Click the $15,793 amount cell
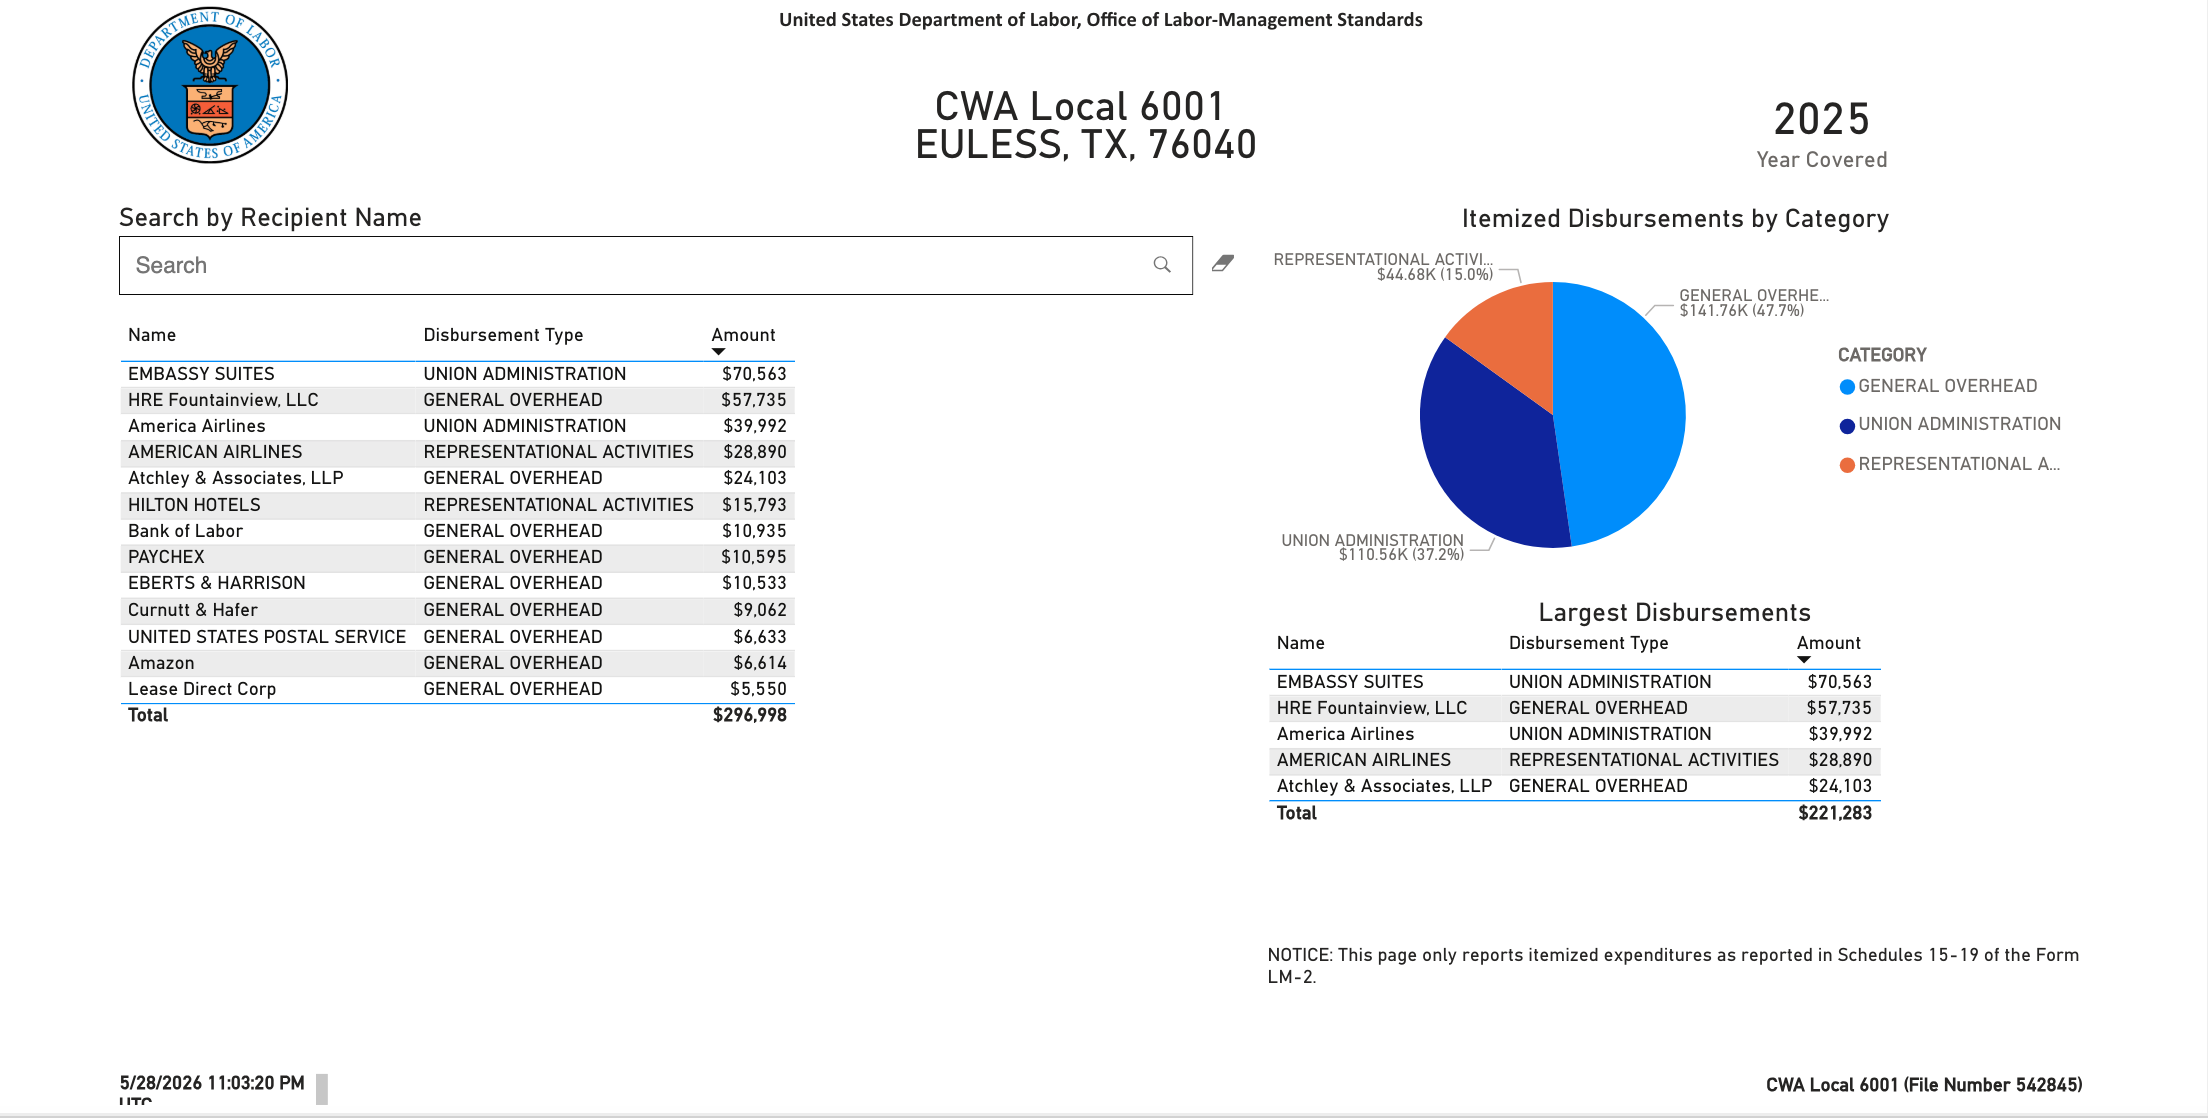Image resolution: width=2208 pixels, height=1118 pixels. coord(754,505)
